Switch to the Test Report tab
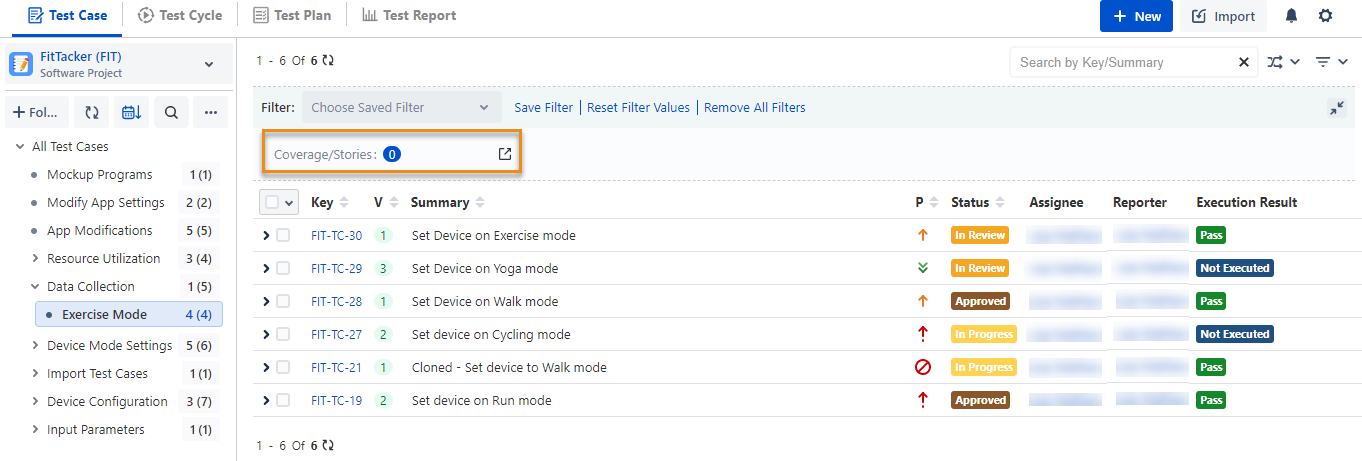This screenshot has width=1362, height=461. pyautogui.click(x=409, y=16)
